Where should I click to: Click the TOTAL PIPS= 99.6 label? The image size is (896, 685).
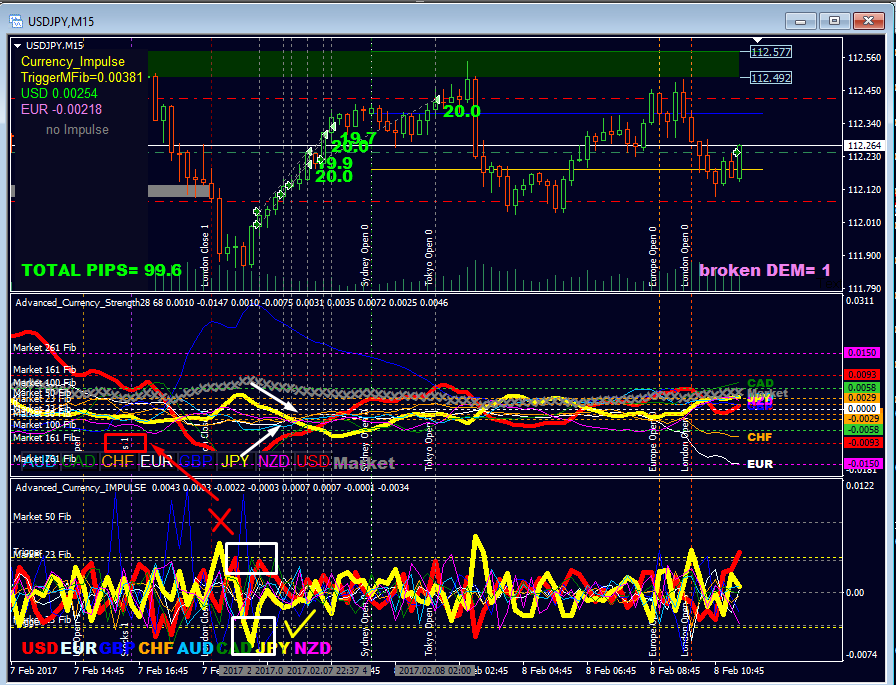click(102, 270)
